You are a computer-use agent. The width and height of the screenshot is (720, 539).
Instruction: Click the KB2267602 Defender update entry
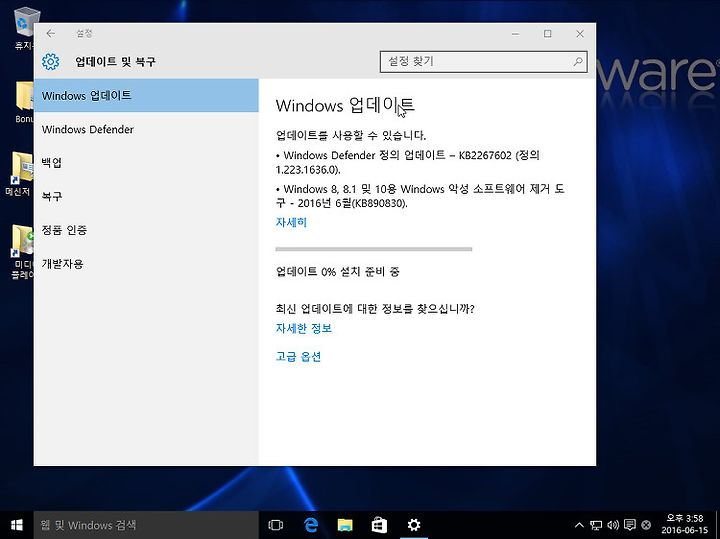(408, 163)
